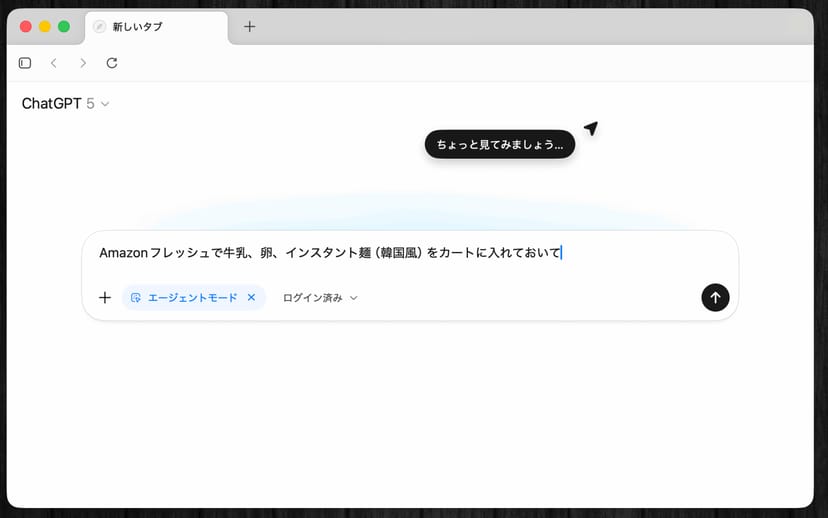Open a new tab with plus button
The width and height of the screenshot is (828, 518).
(x=250, y=27)
